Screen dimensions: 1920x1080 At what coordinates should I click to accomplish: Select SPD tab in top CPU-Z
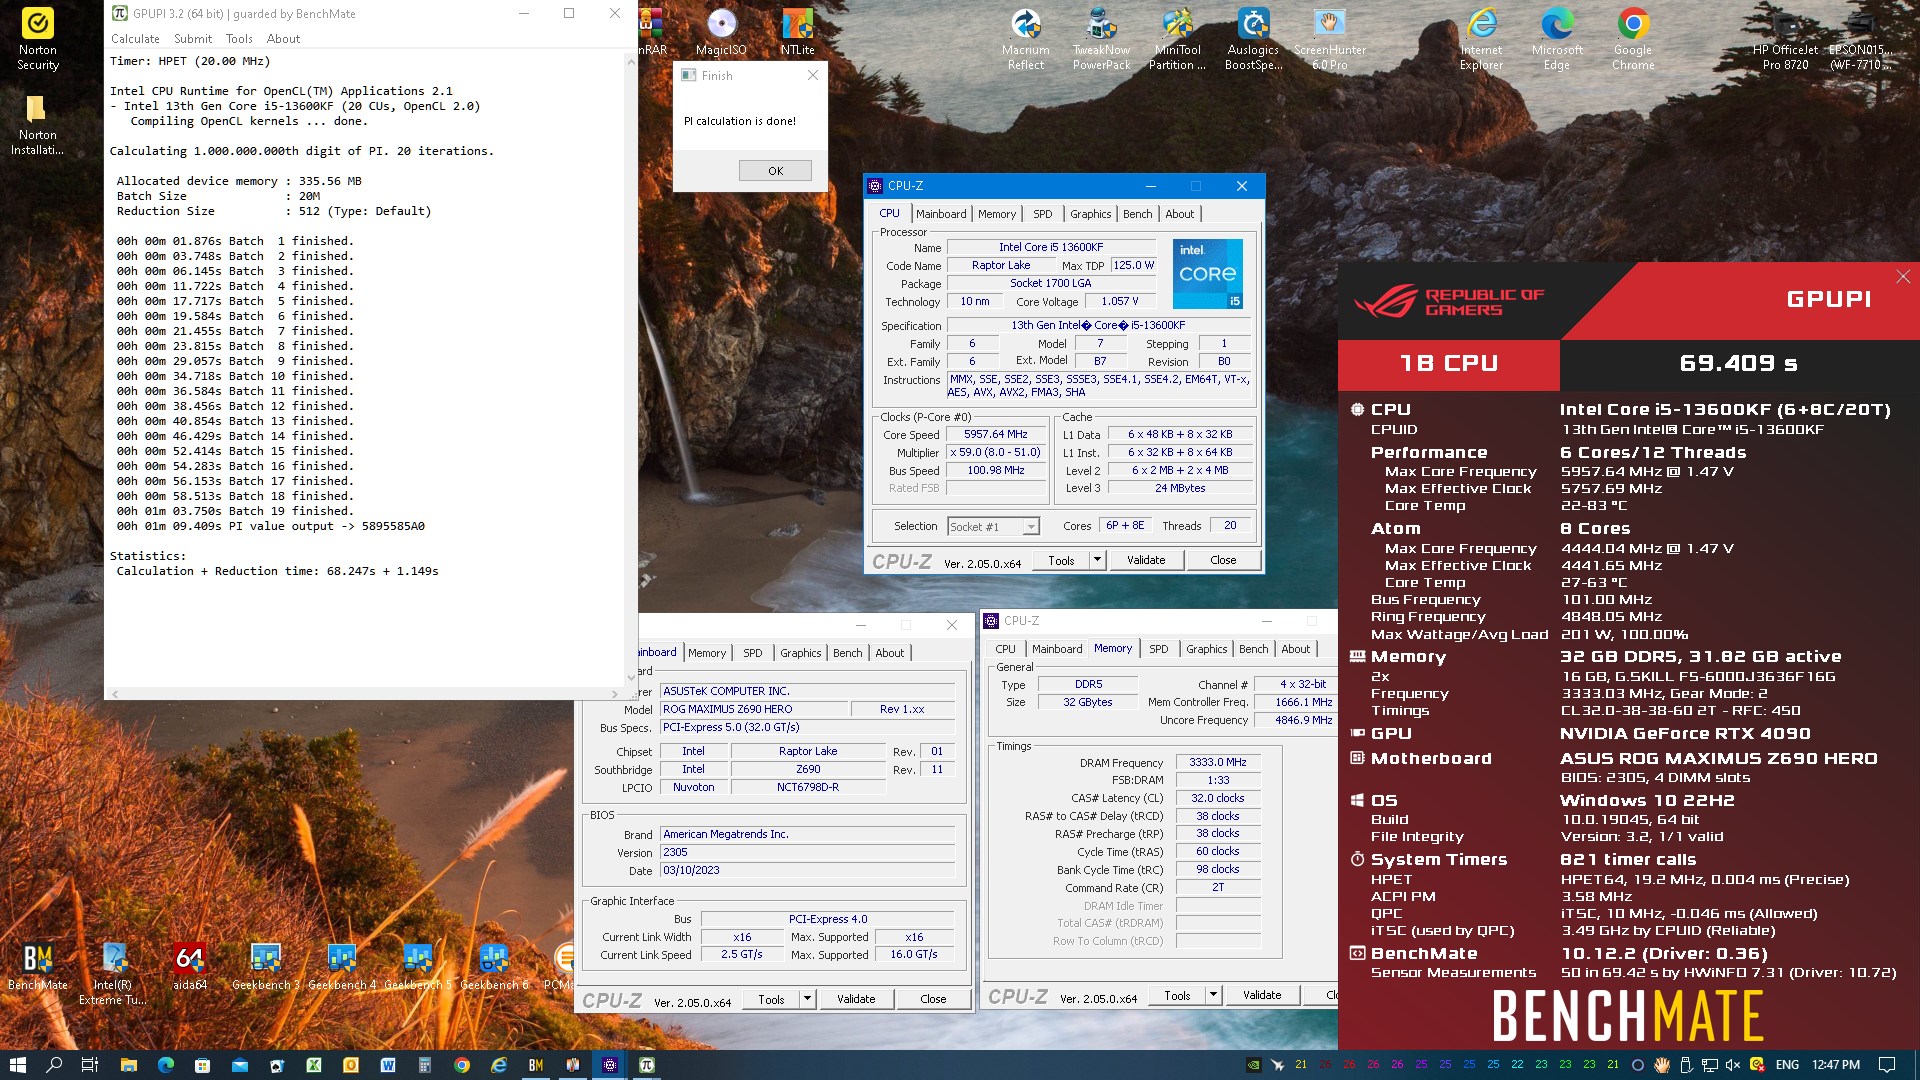(1043, 214)
